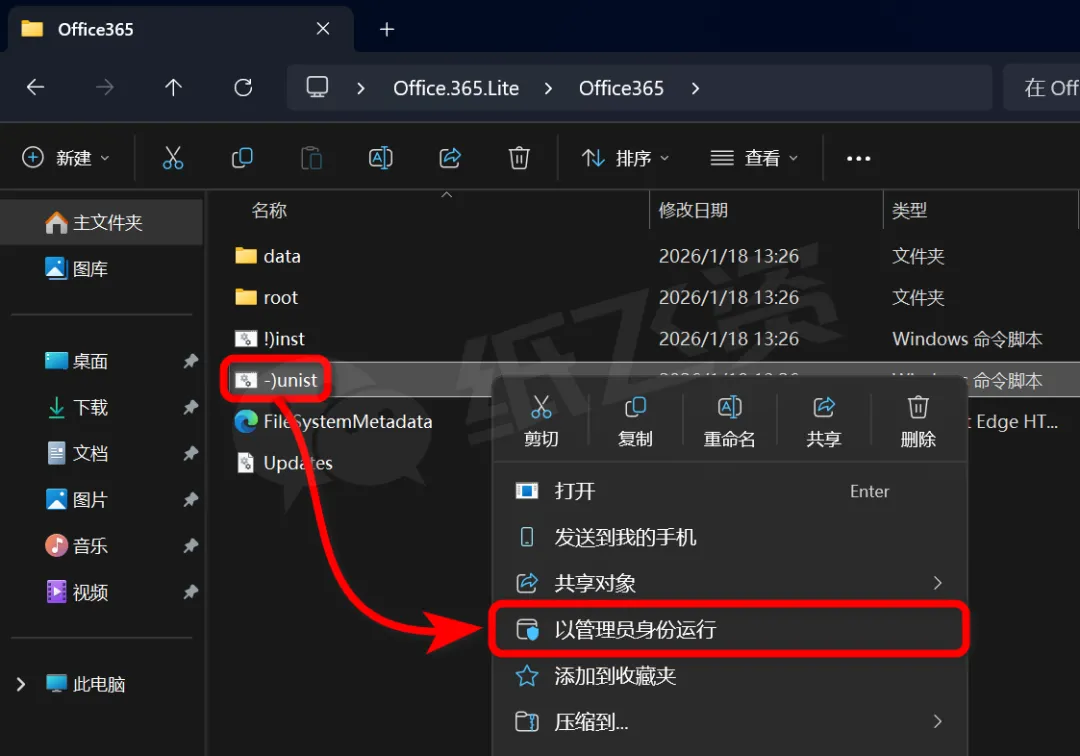1080x756 pixels.
Task: Expand chevron after Office365 in path
Action: click(x=695, y=88)
